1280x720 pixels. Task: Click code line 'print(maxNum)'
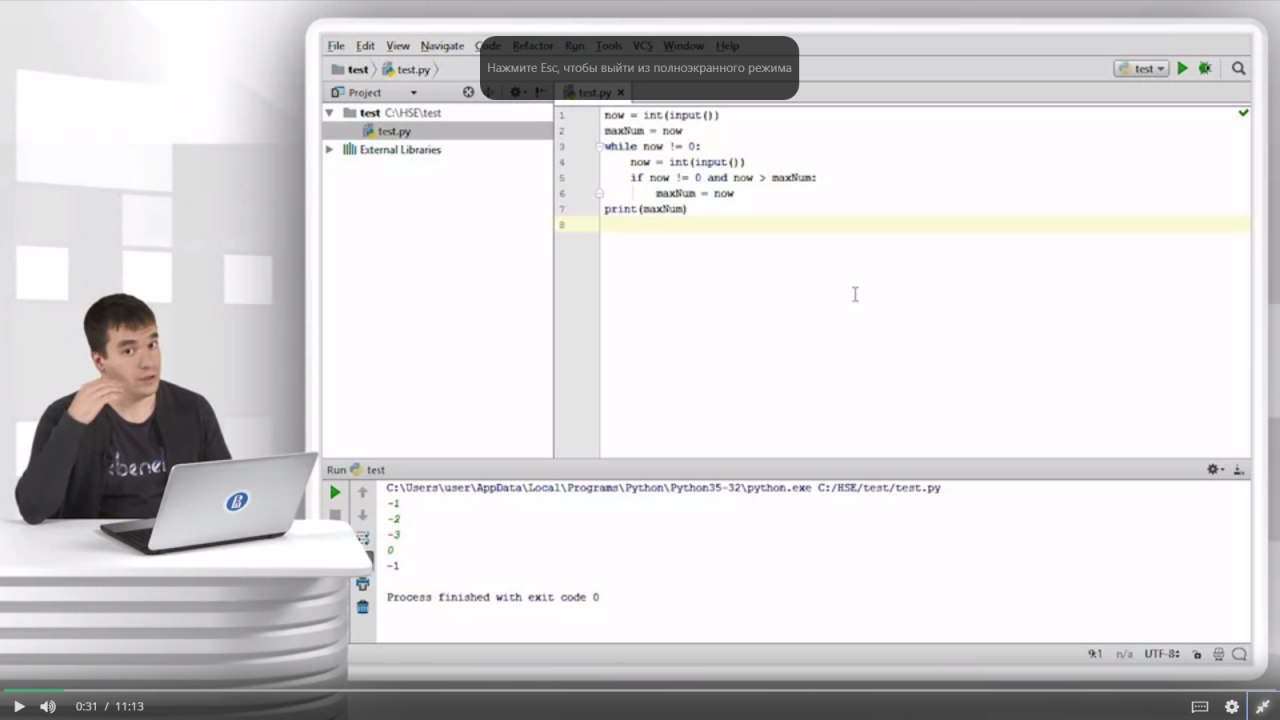click(645, 209)
